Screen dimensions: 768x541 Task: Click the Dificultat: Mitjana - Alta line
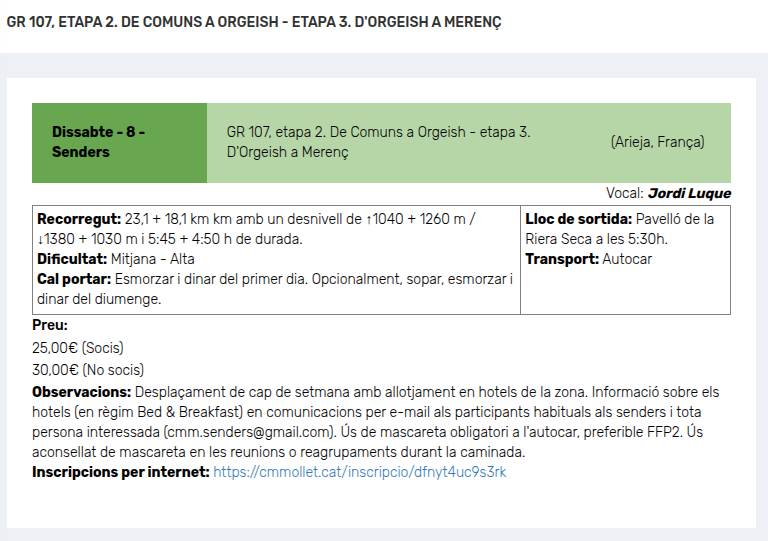pos(116,259)
